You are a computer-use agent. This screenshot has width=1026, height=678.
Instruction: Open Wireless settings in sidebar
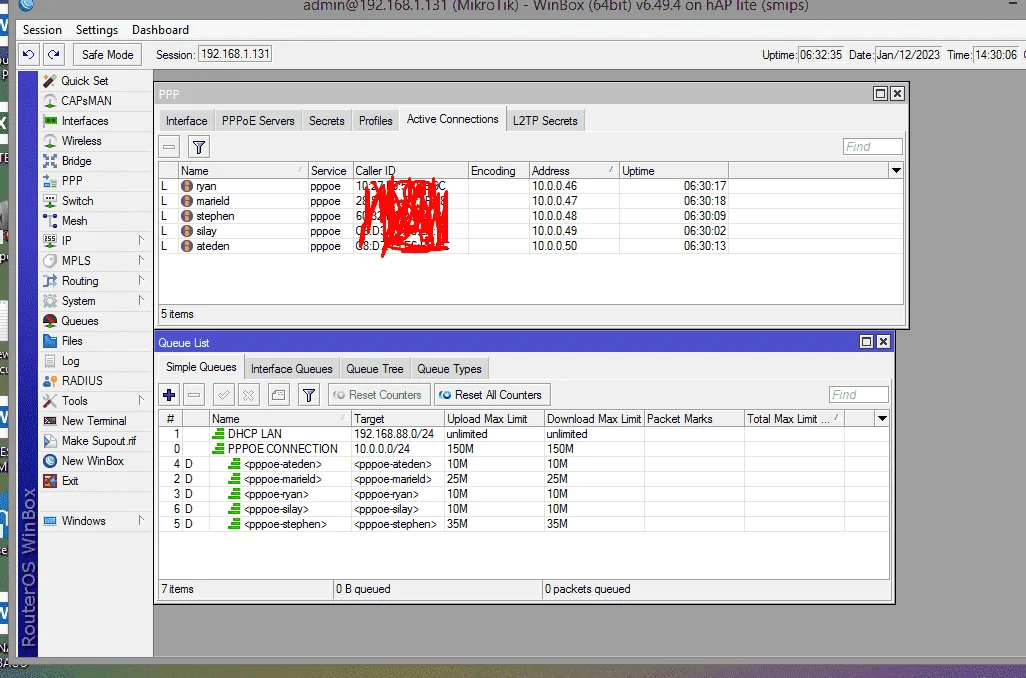(81, 141)
